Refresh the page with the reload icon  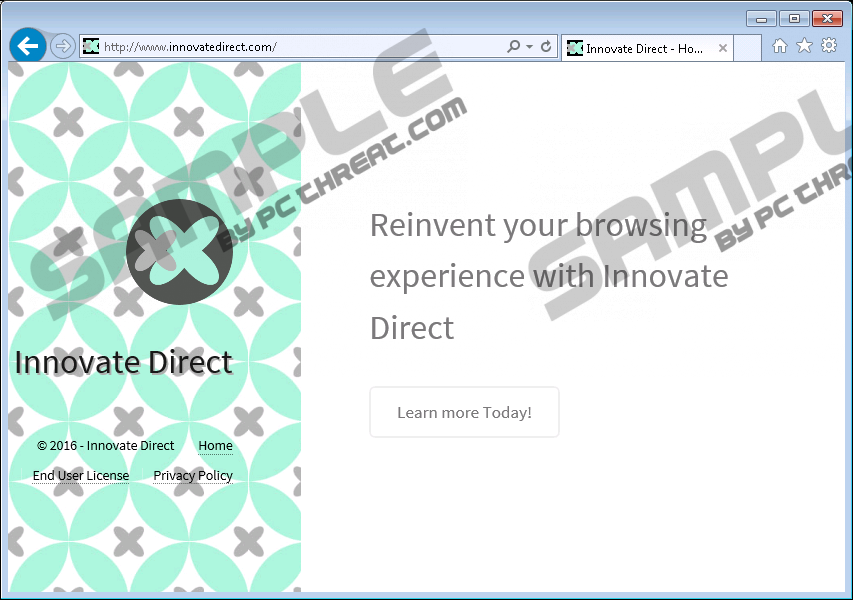click(x=546, y=46)
